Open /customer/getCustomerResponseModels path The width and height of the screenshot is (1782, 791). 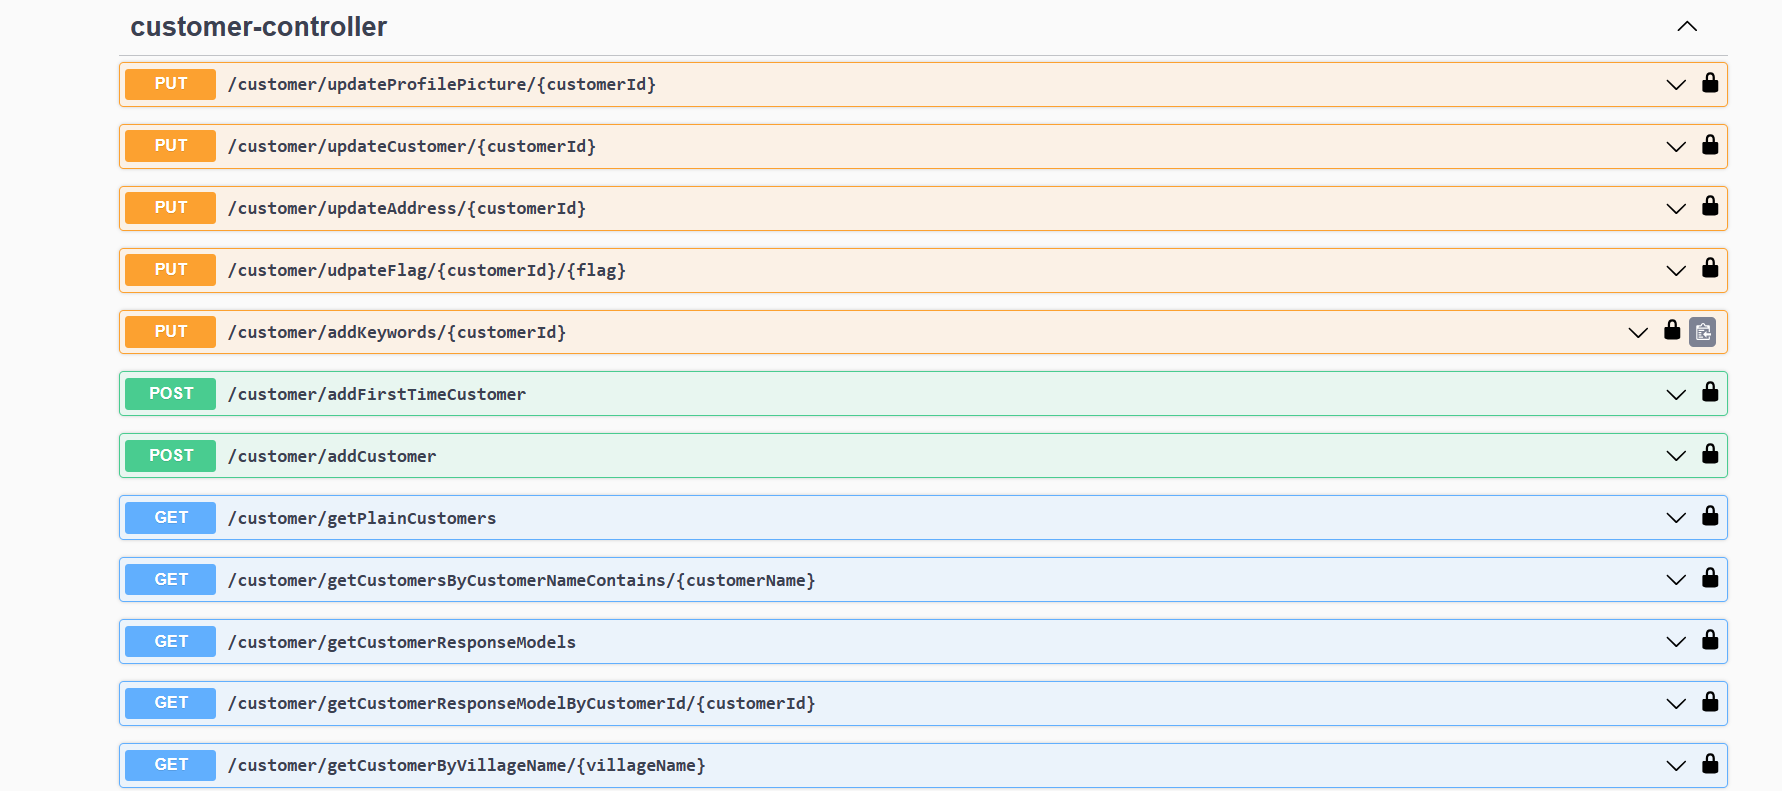pos(402,643)
